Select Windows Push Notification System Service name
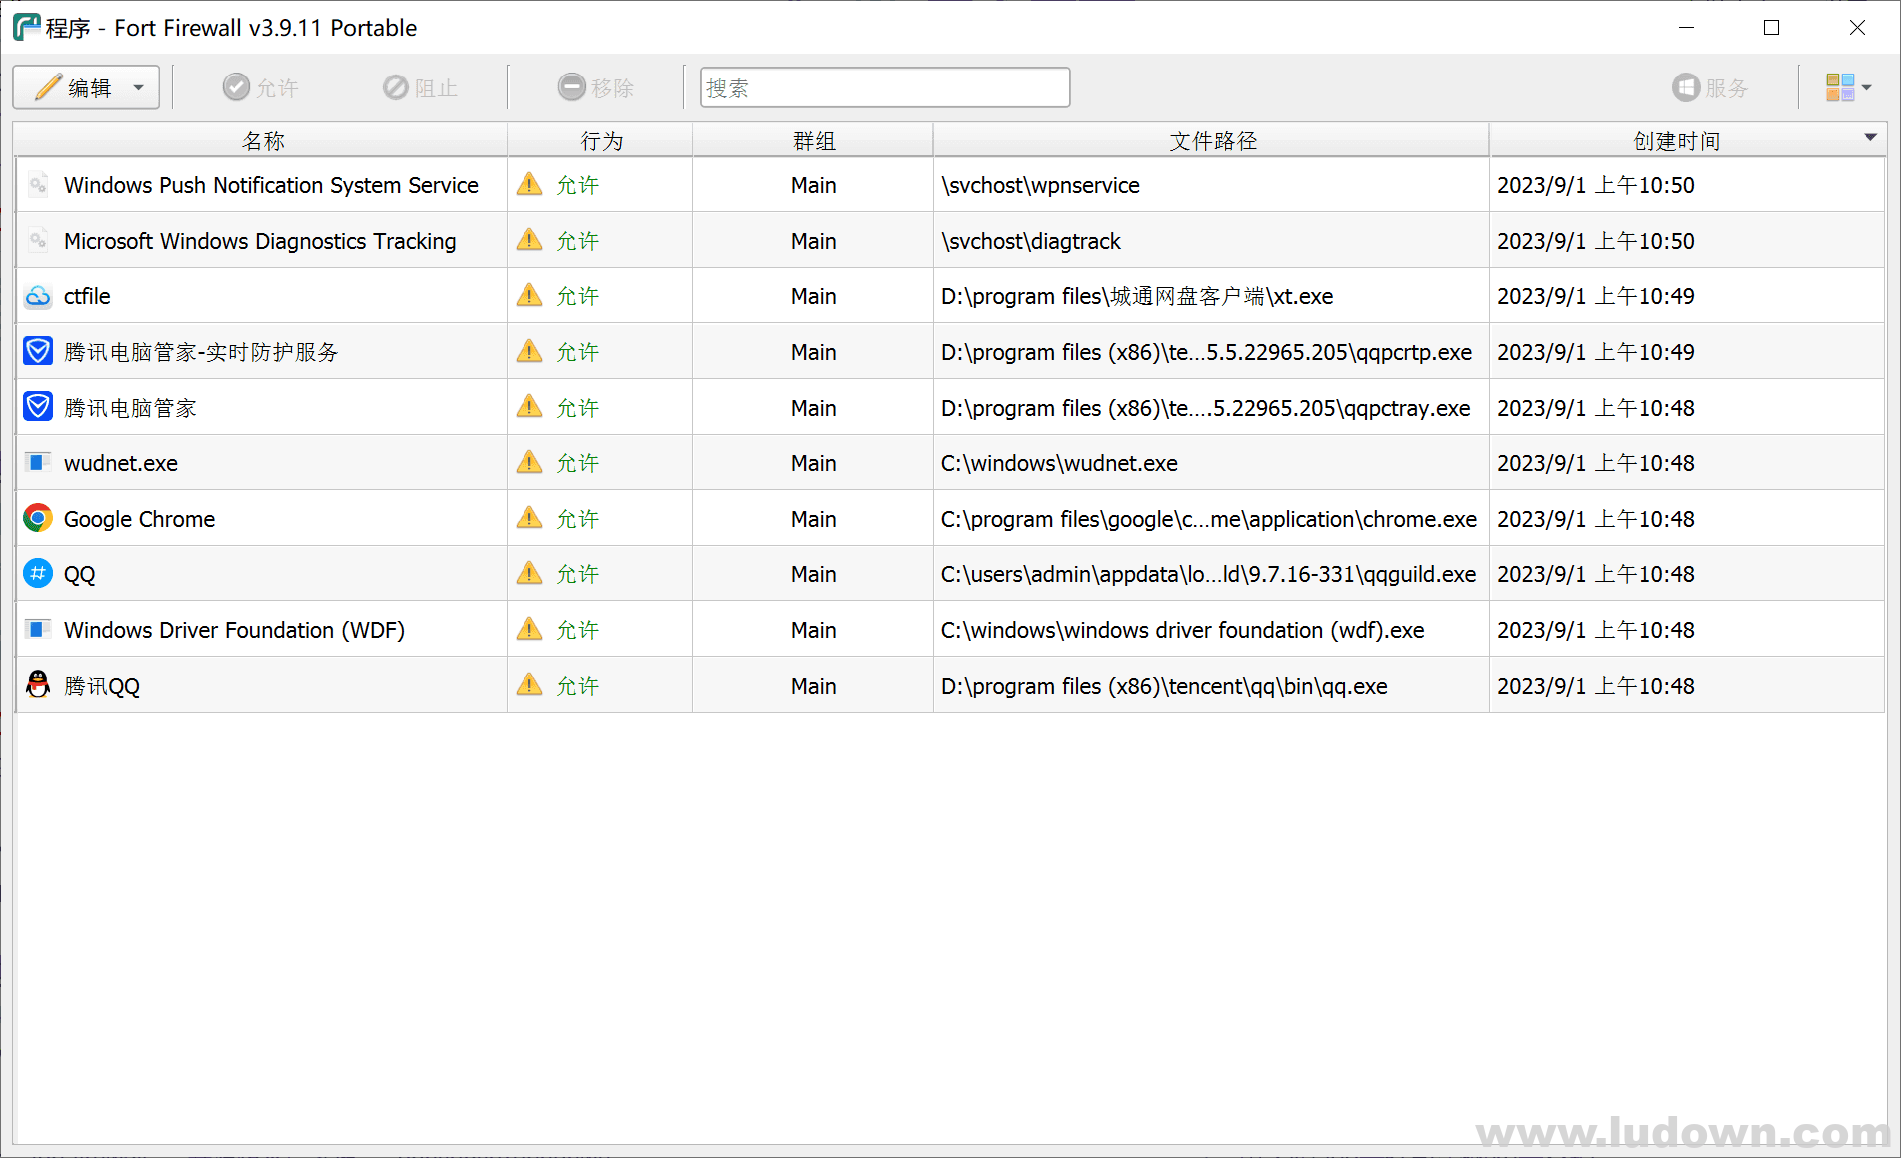Screen dimensions: 1901x1158 [271, 185]
